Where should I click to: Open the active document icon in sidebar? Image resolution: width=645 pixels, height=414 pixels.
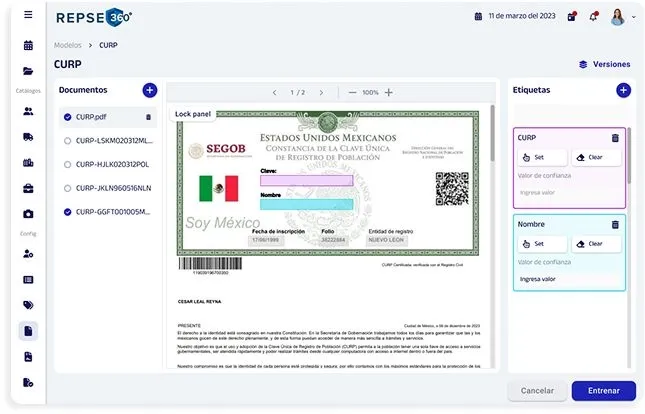[x=28, y=331]
